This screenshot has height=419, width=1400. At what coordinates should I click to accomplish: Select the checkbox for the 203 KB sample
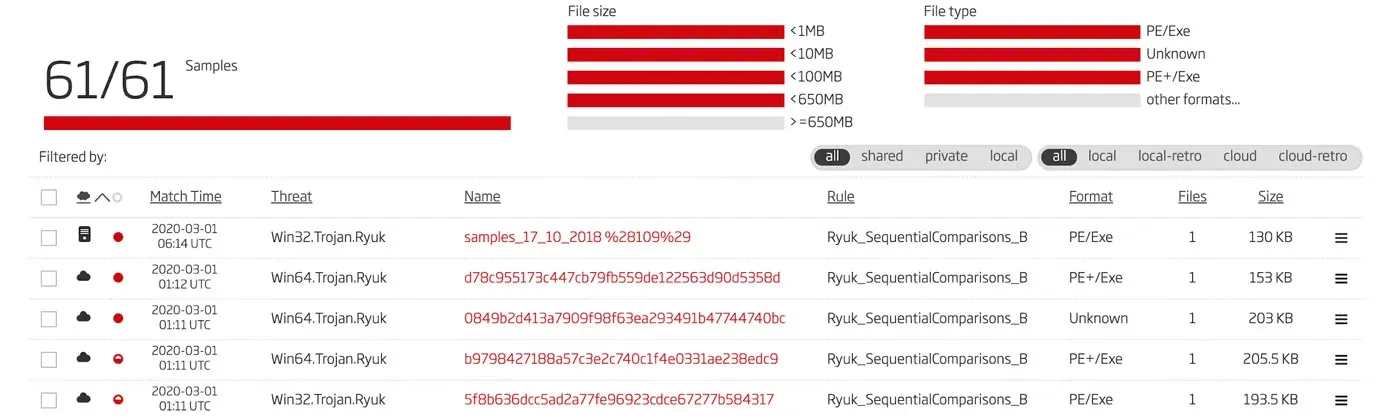click(49, 319)
